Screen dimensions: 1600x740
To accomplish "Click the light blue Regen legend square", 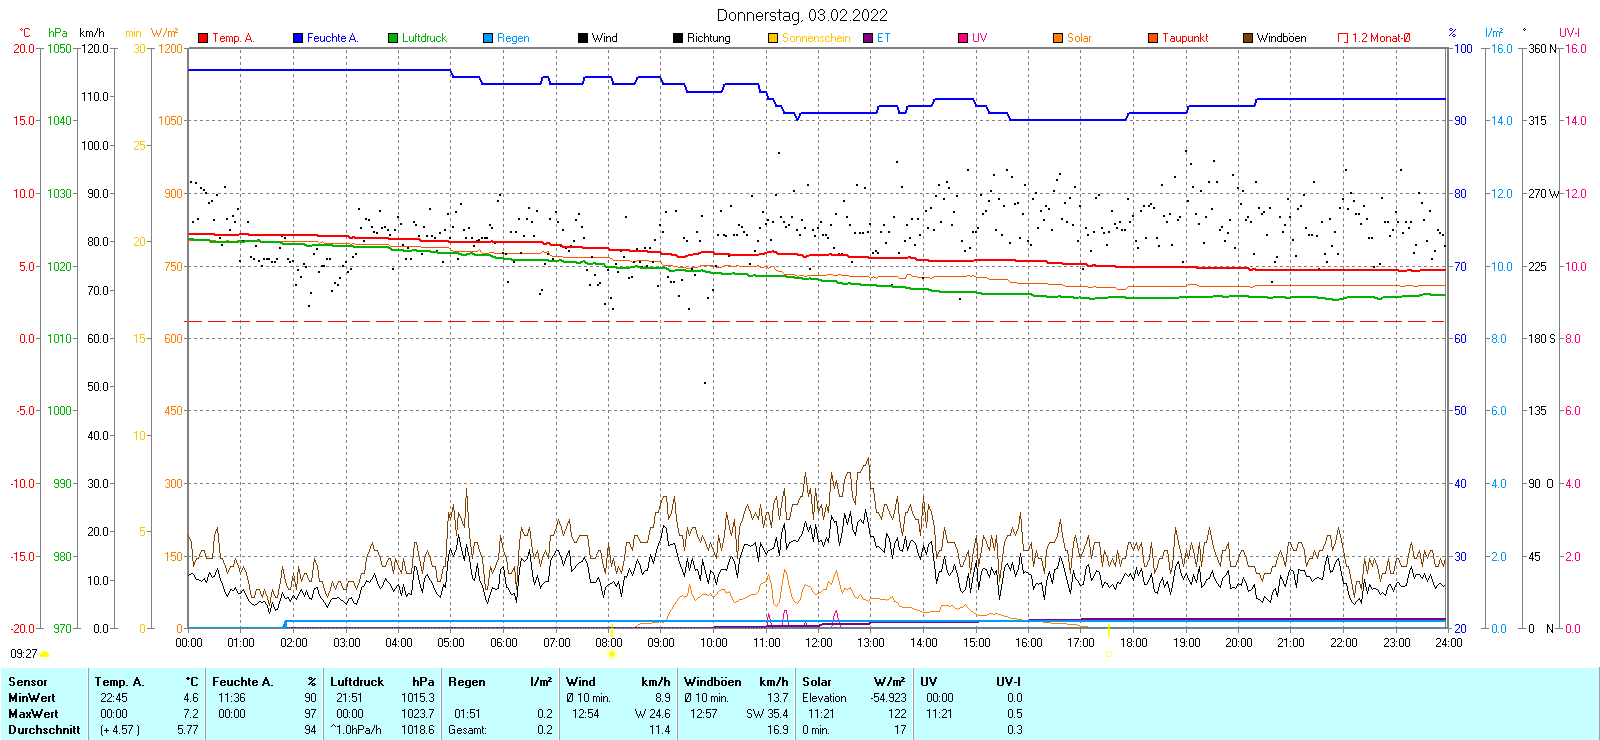I will (488, 38).
